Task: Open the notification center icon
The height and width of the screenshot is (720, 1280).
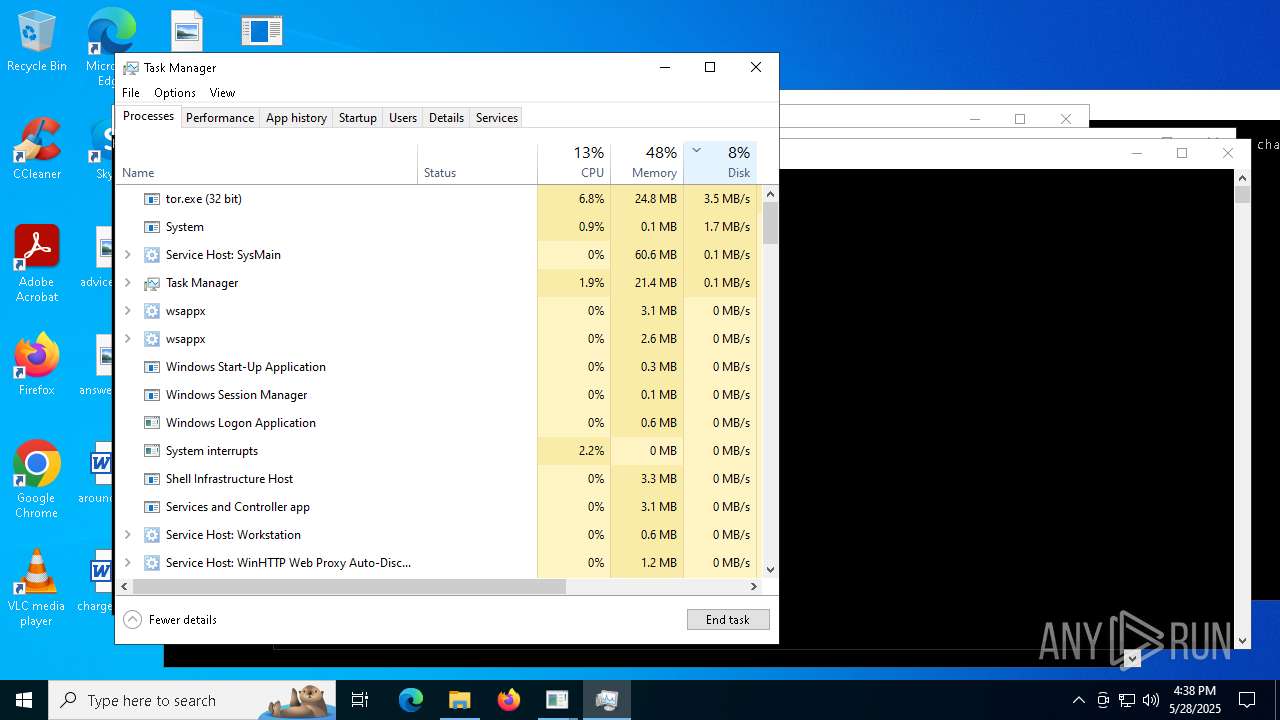Action: tap(1247, 700)
